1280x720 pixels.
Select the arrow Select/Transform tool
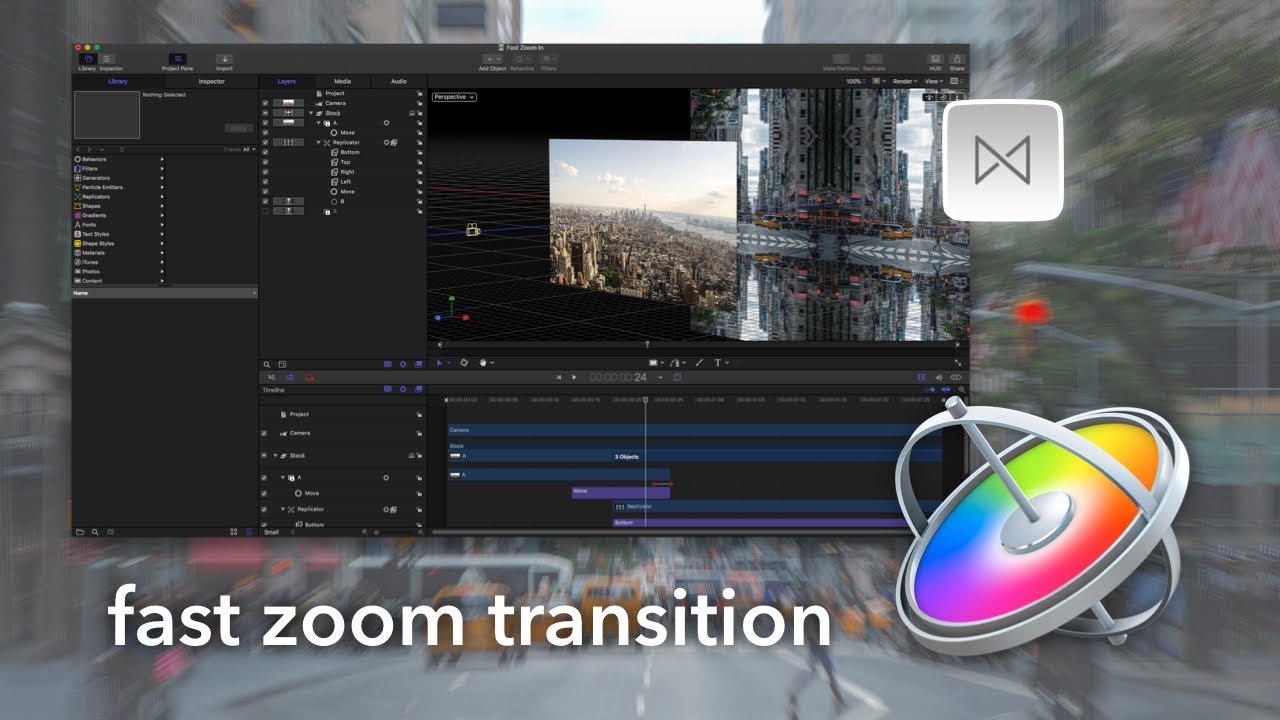(439, 363)
